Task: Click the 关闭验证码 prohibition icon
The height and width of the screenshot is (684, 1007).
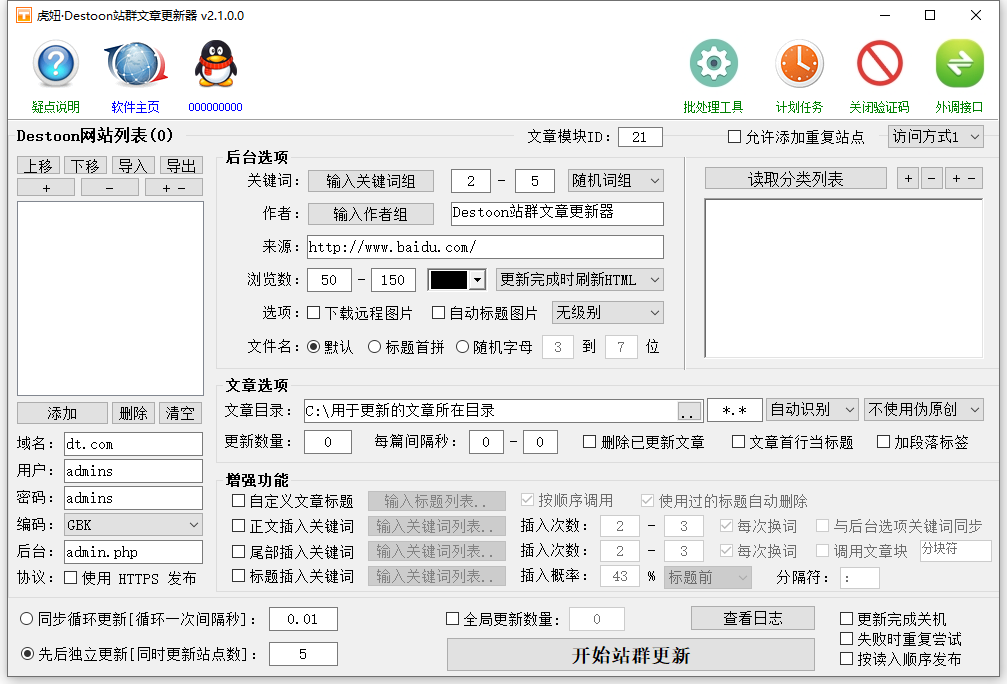Action: (879, 64)
